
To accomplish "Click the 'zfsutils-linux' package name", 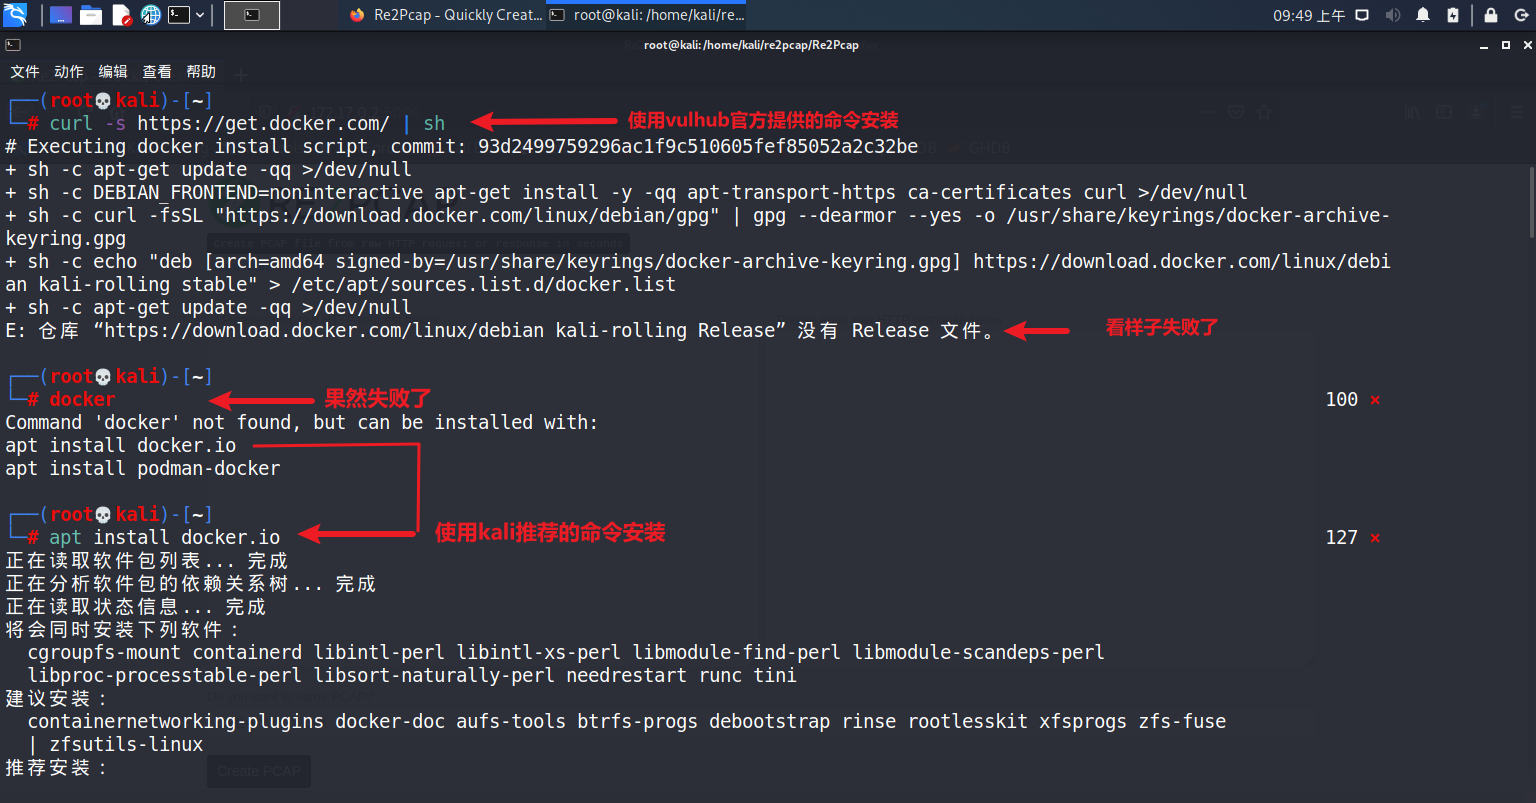I will coord(126,744).
